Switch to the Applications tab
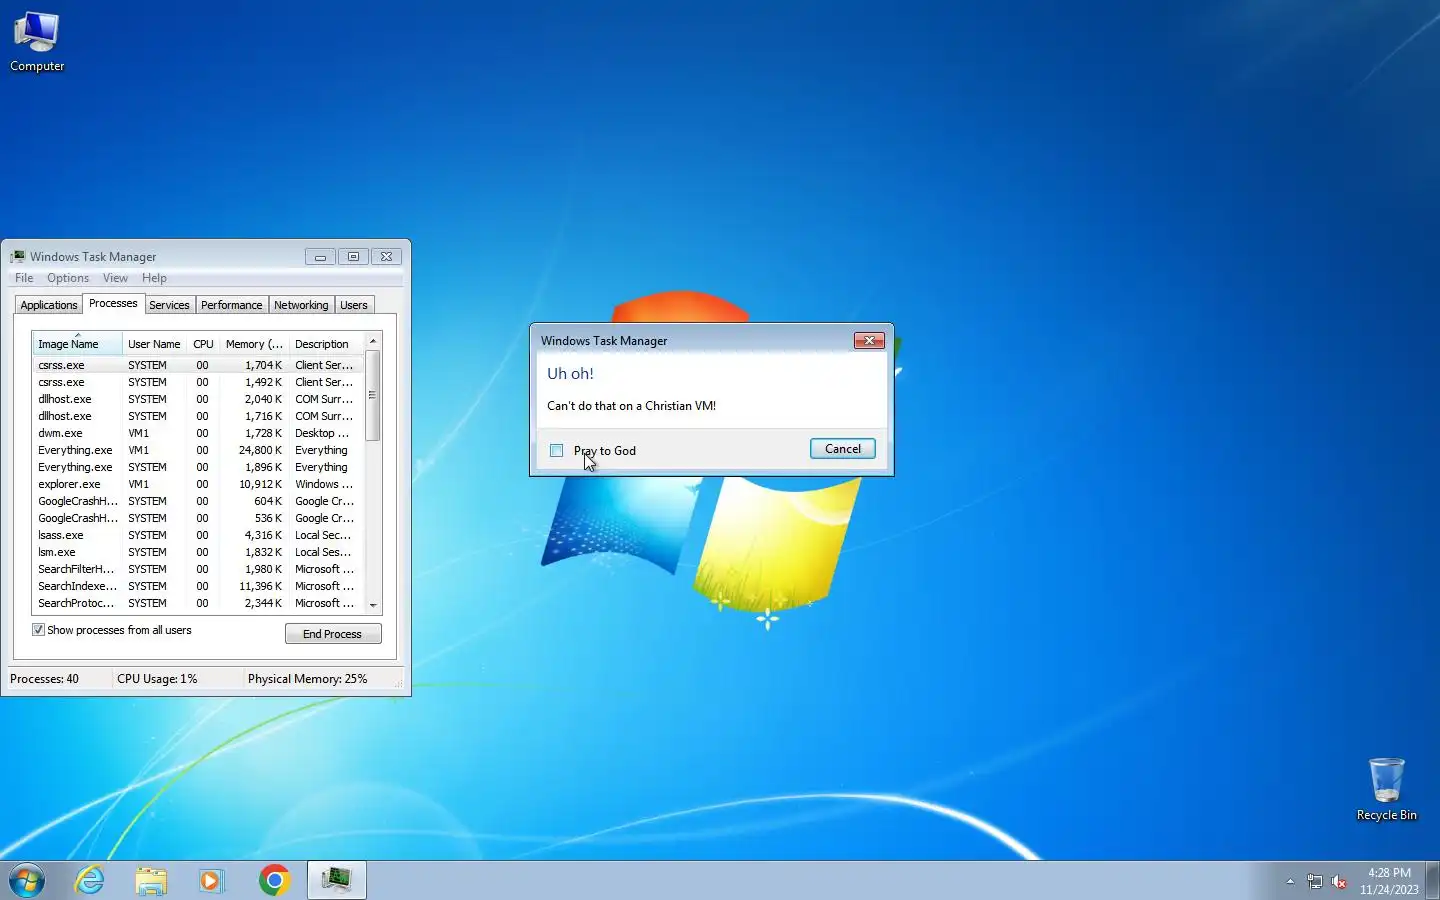This screenshot has height=900, width=1440. (49, 305)
